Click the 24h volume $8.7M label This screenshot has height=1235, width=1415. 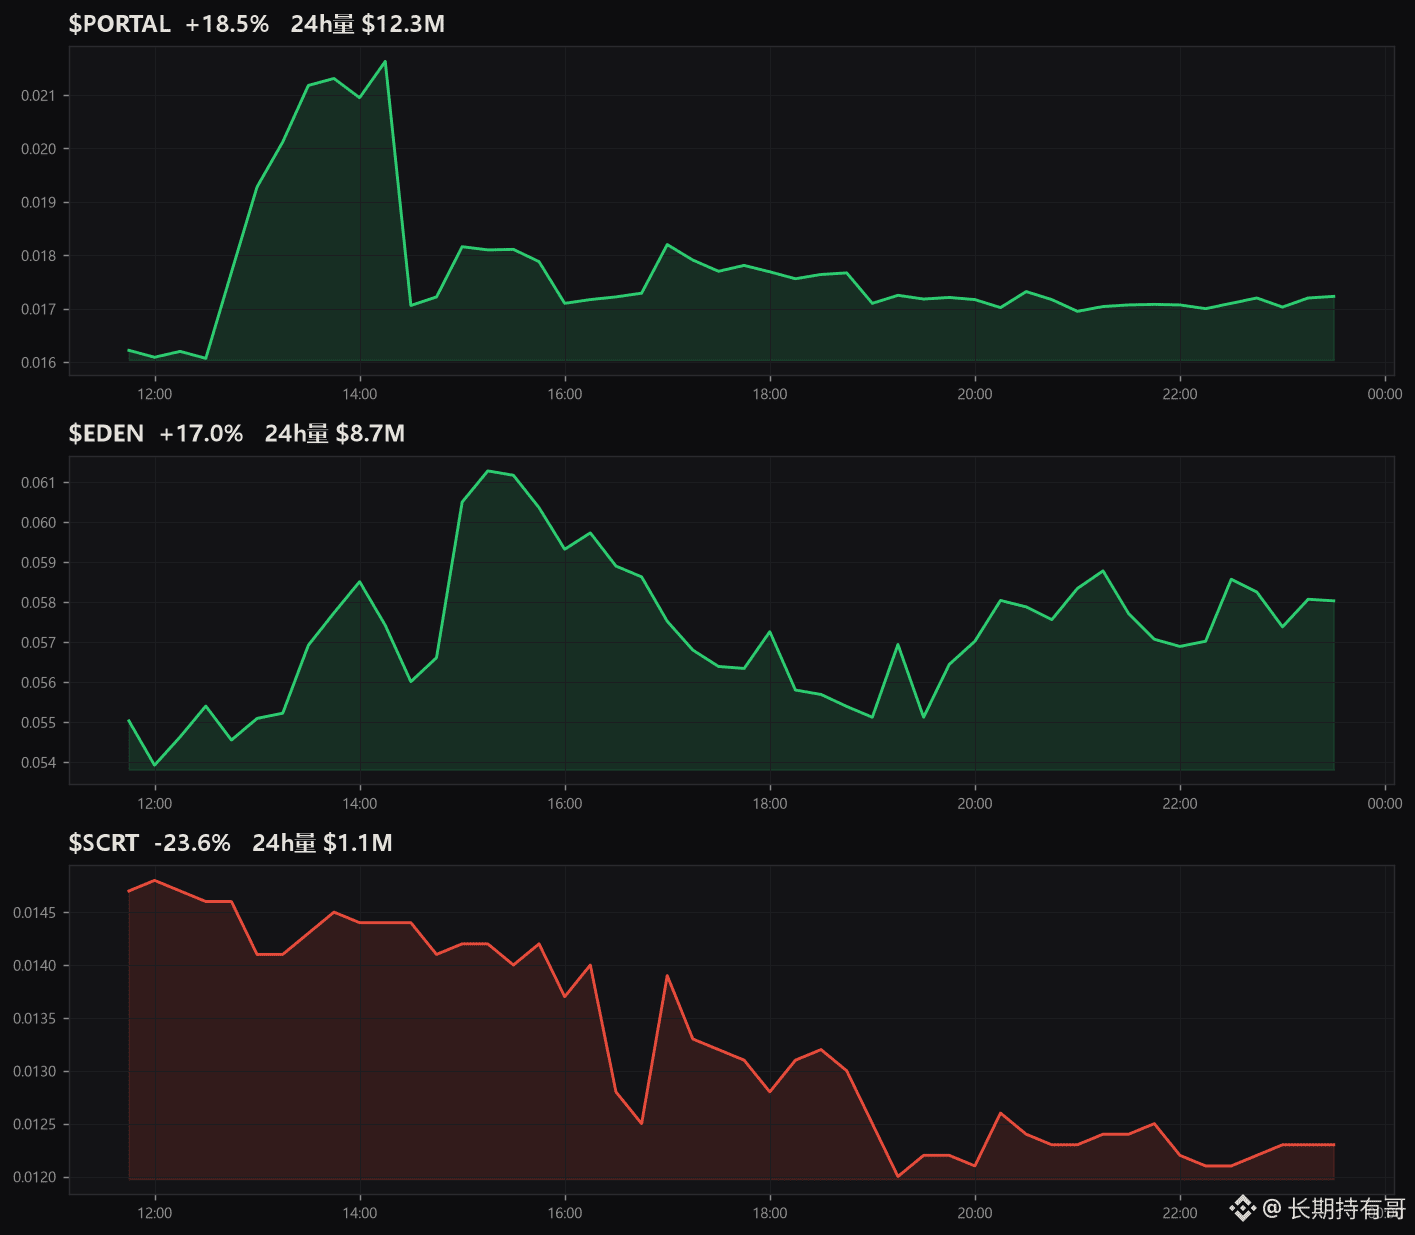pyautogui.click(x=334, y=433)
